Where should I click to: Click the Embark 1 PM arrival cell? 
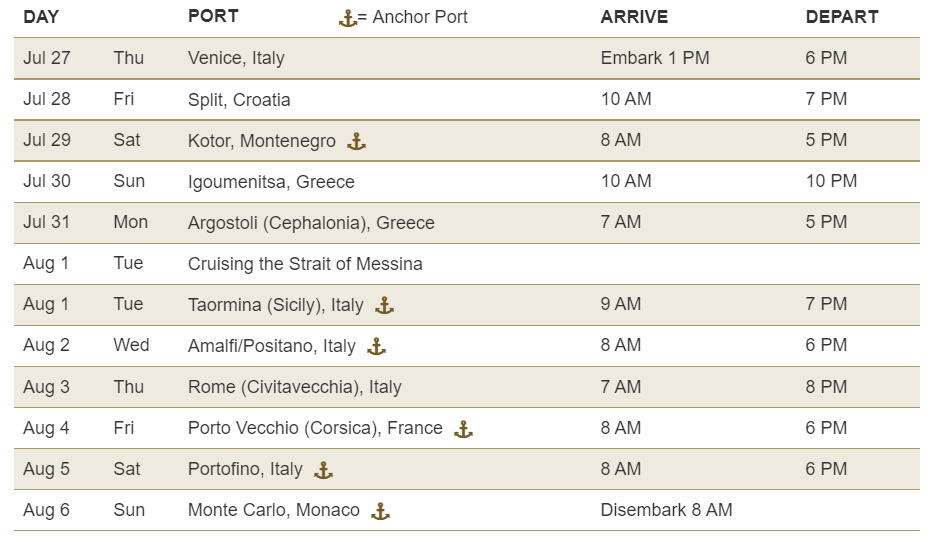(655, 58)
